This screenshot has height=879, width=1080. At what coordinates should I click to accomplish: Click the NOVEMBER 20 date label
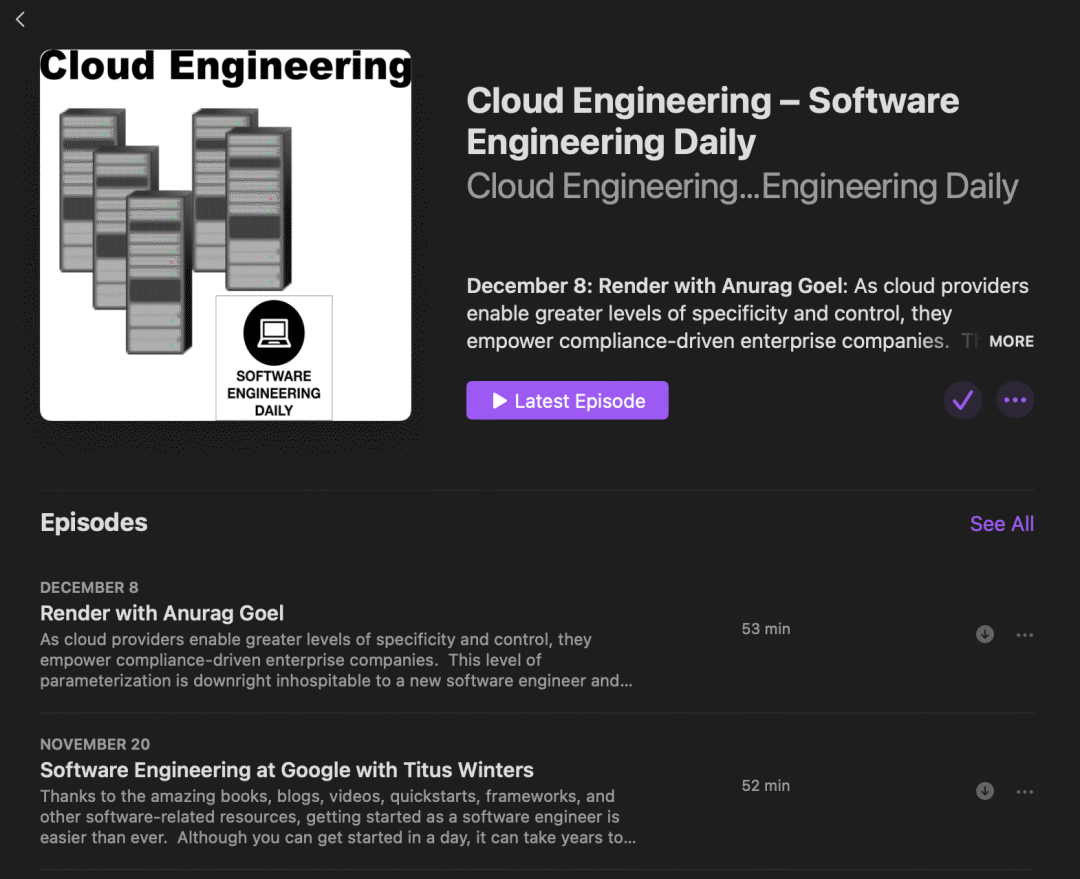click(95, 744)
